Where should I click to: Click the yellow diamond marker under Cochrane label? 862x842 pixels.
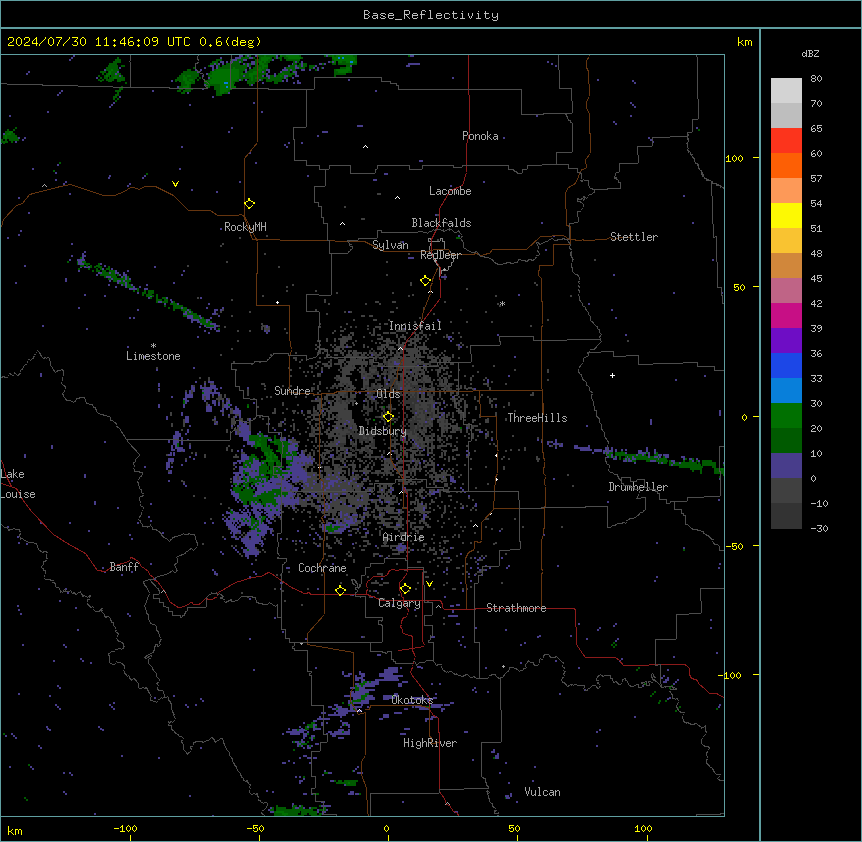(340, 590)
